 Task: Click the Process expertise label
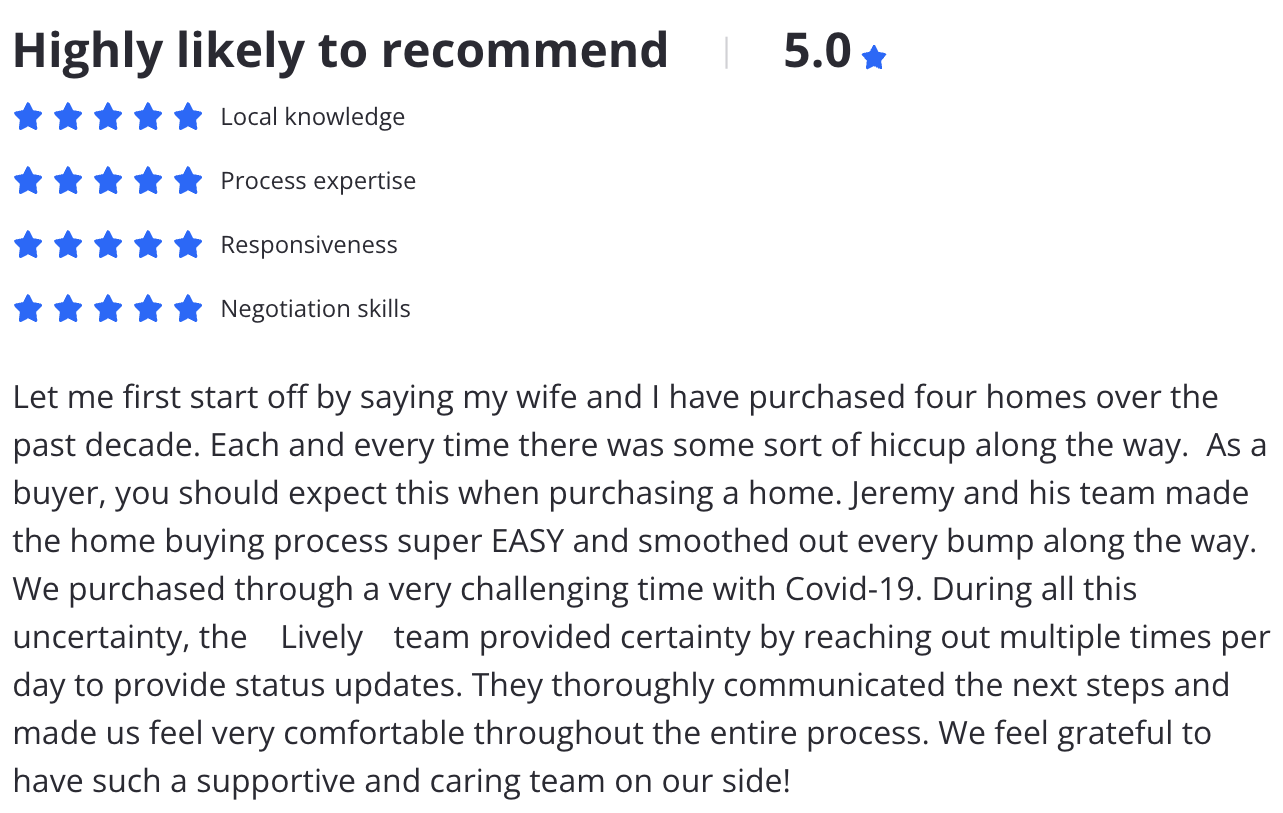[x=318, y=181]
